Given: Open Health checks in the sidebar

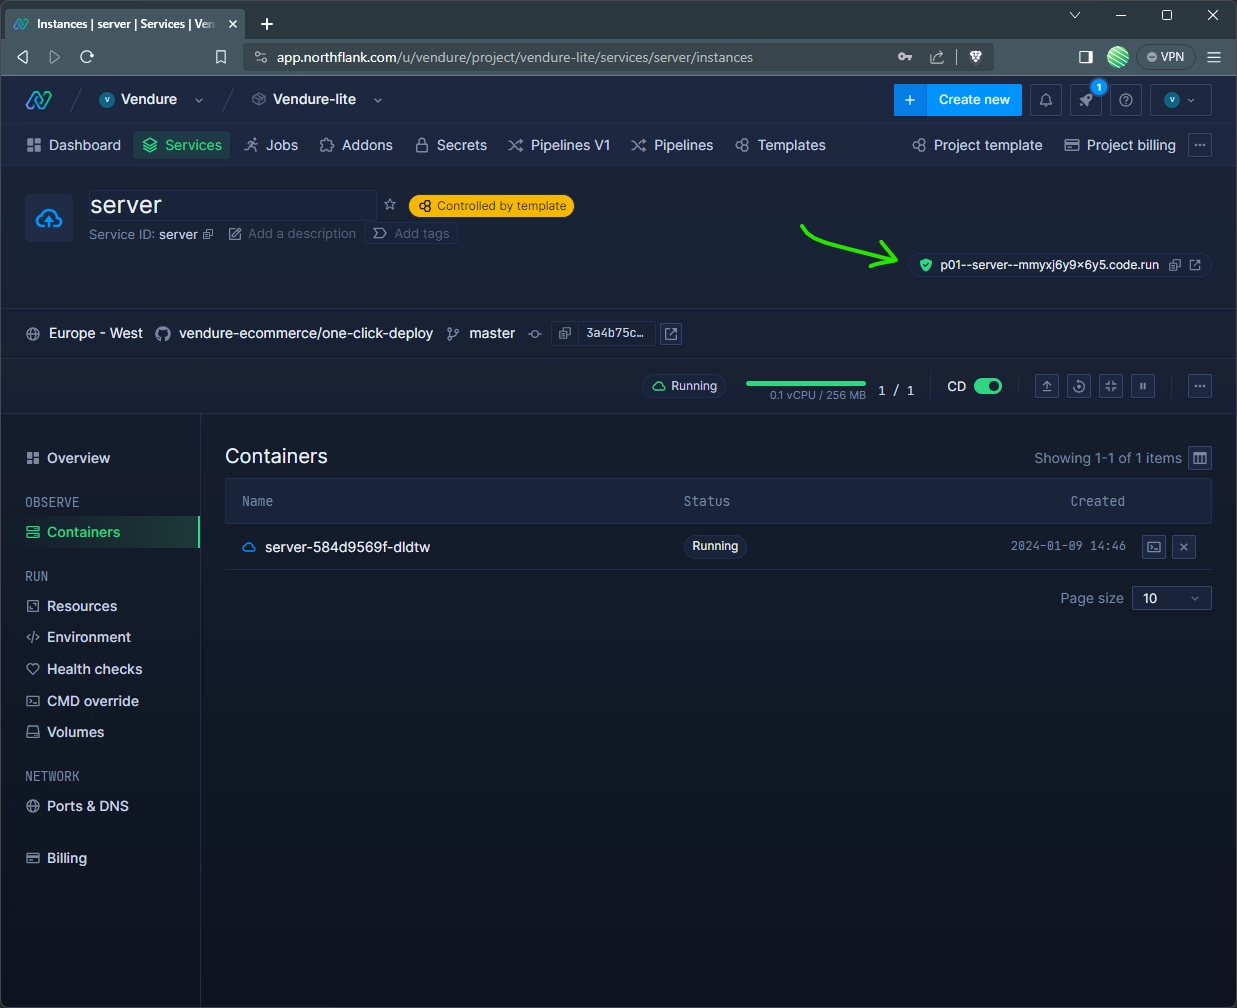Looking at the screenshot, I should (x=94, y=669).
